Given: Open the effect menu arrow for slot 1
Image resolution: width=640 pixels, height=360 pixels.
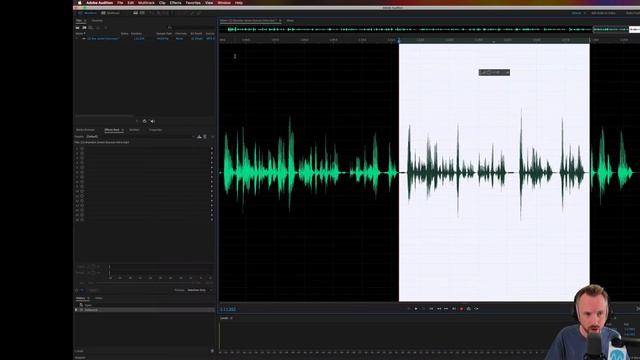Looking at the screenshot, I should point(212,149).
